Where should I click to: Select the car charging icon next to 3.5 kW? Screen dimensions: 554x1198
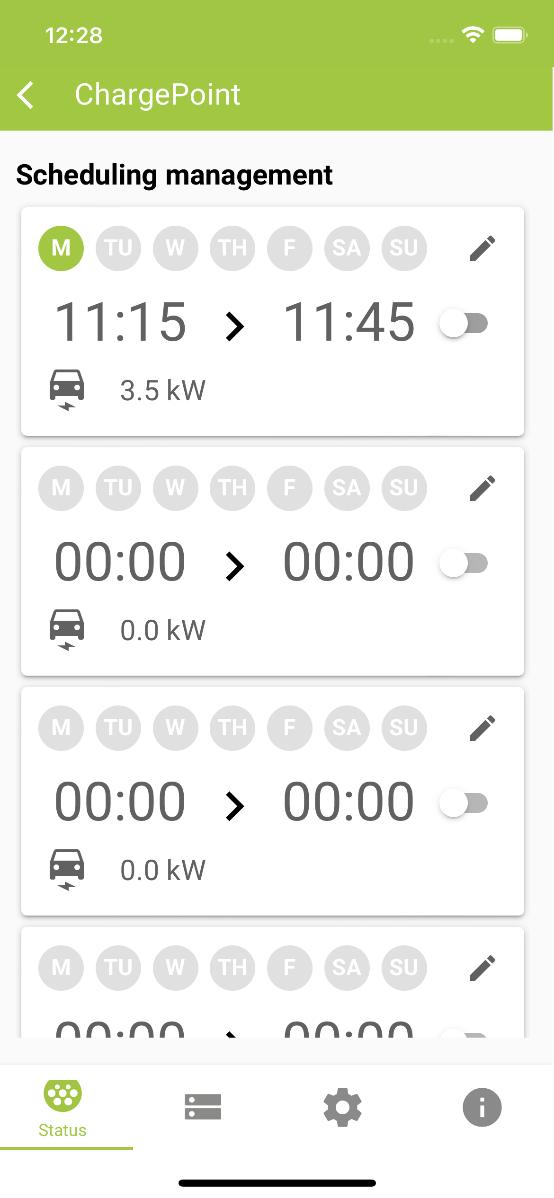(67, 390)
